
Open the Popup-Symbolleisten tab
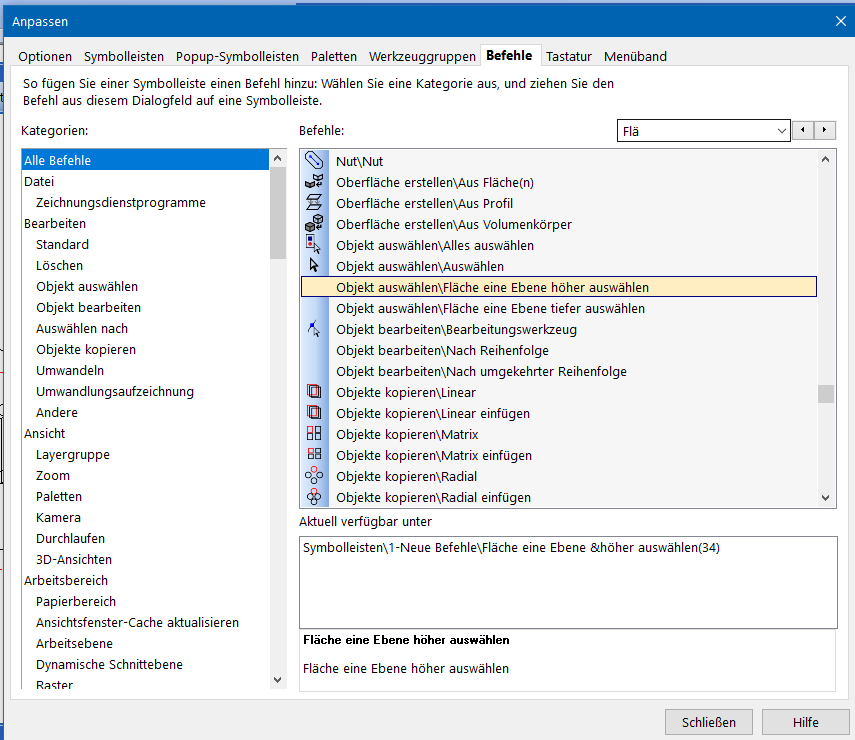[237, 57]
